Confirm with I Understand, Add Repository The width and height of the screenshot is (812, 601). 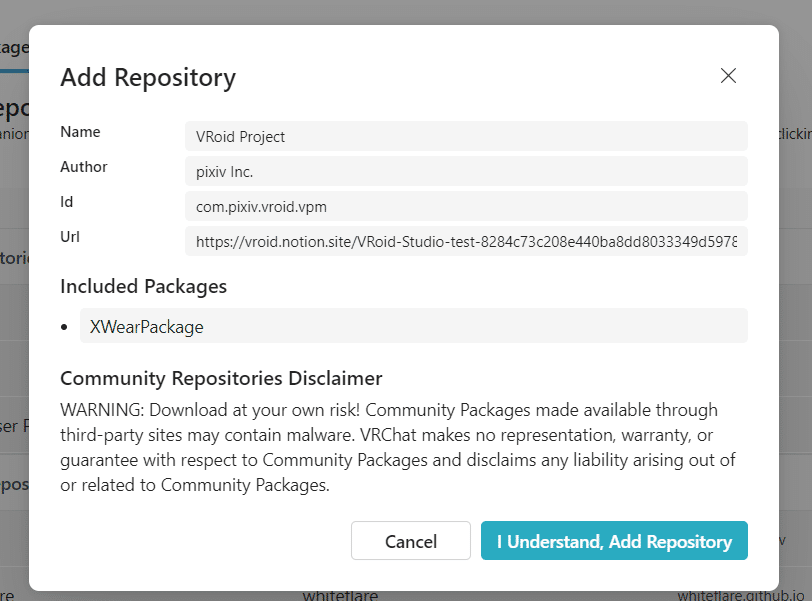614,540
